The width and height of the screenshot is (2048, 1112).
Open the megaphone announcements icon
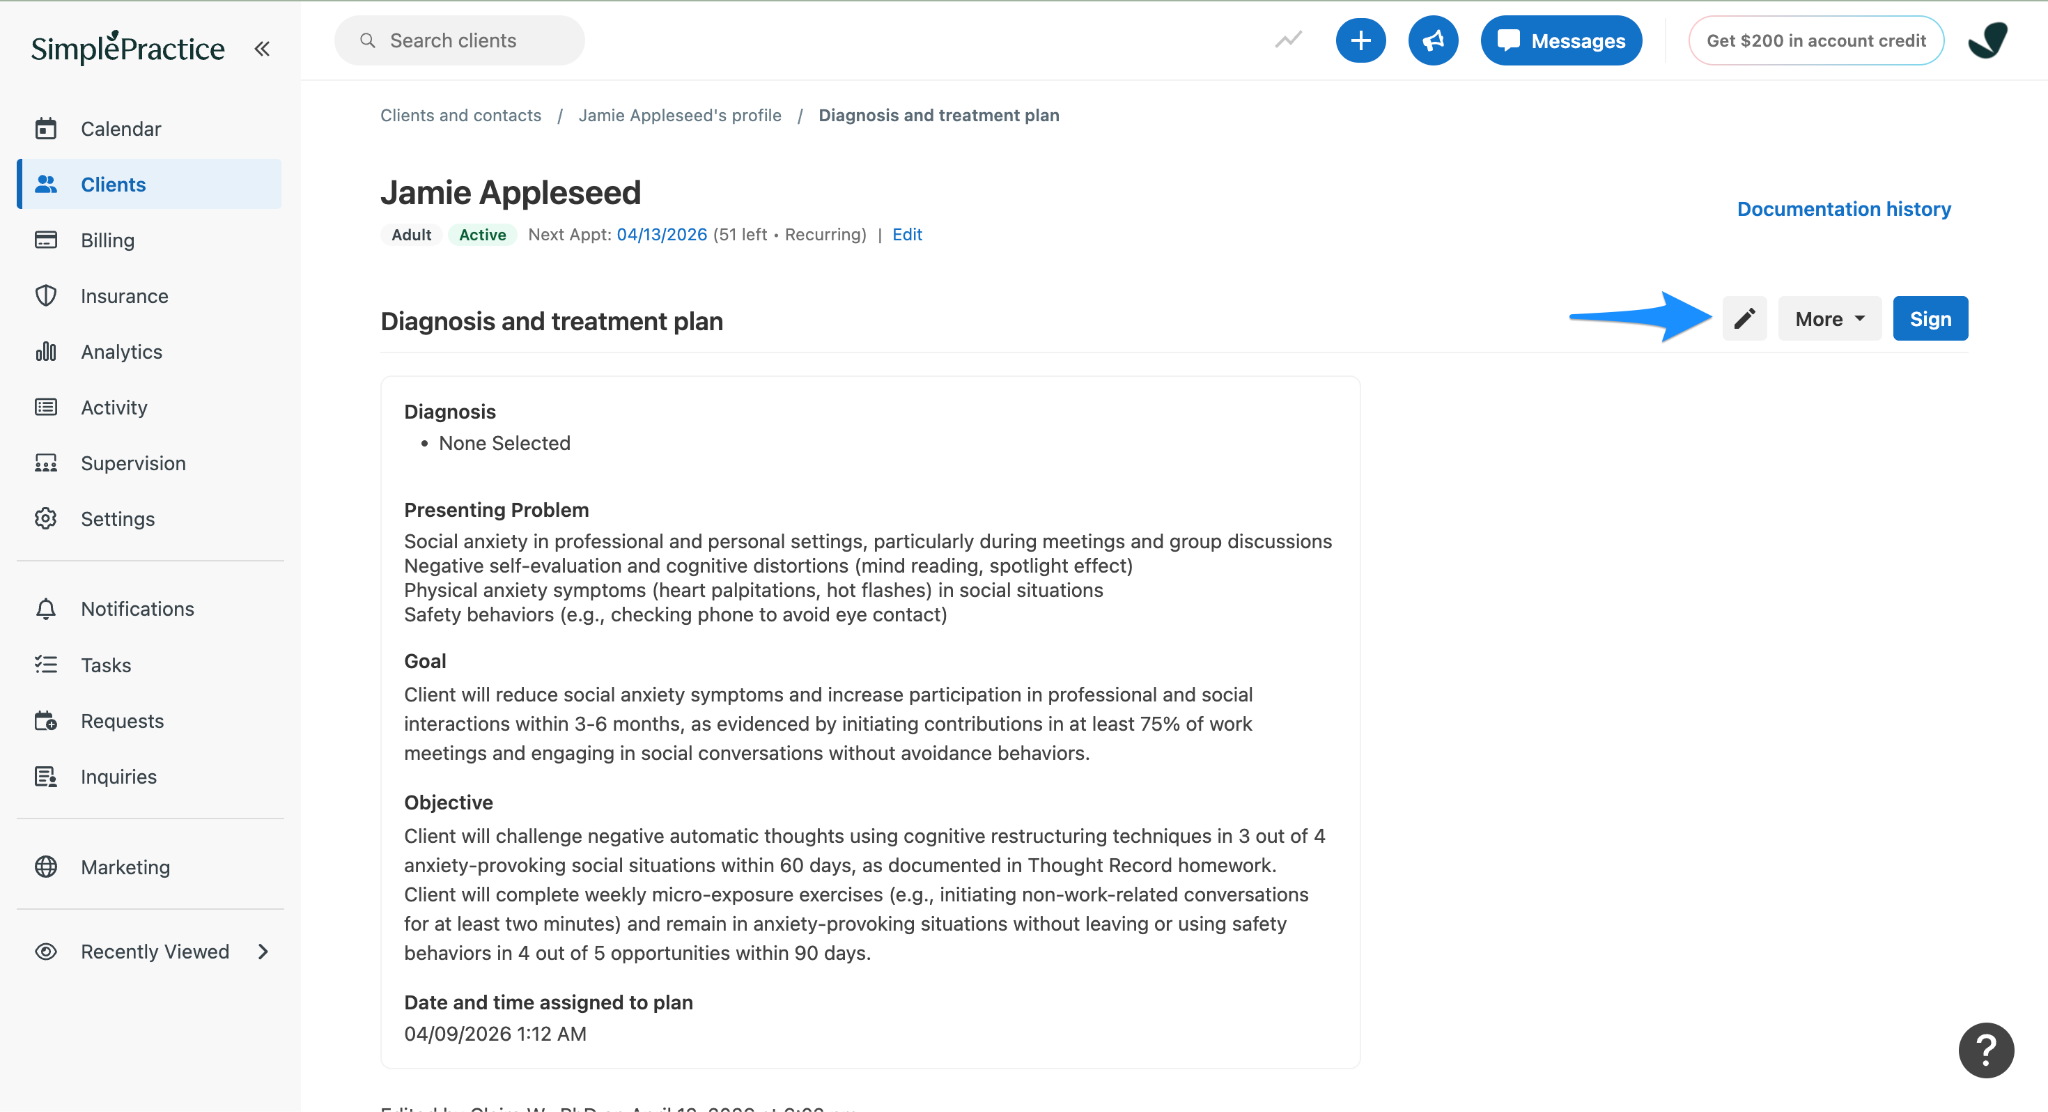1433,41
